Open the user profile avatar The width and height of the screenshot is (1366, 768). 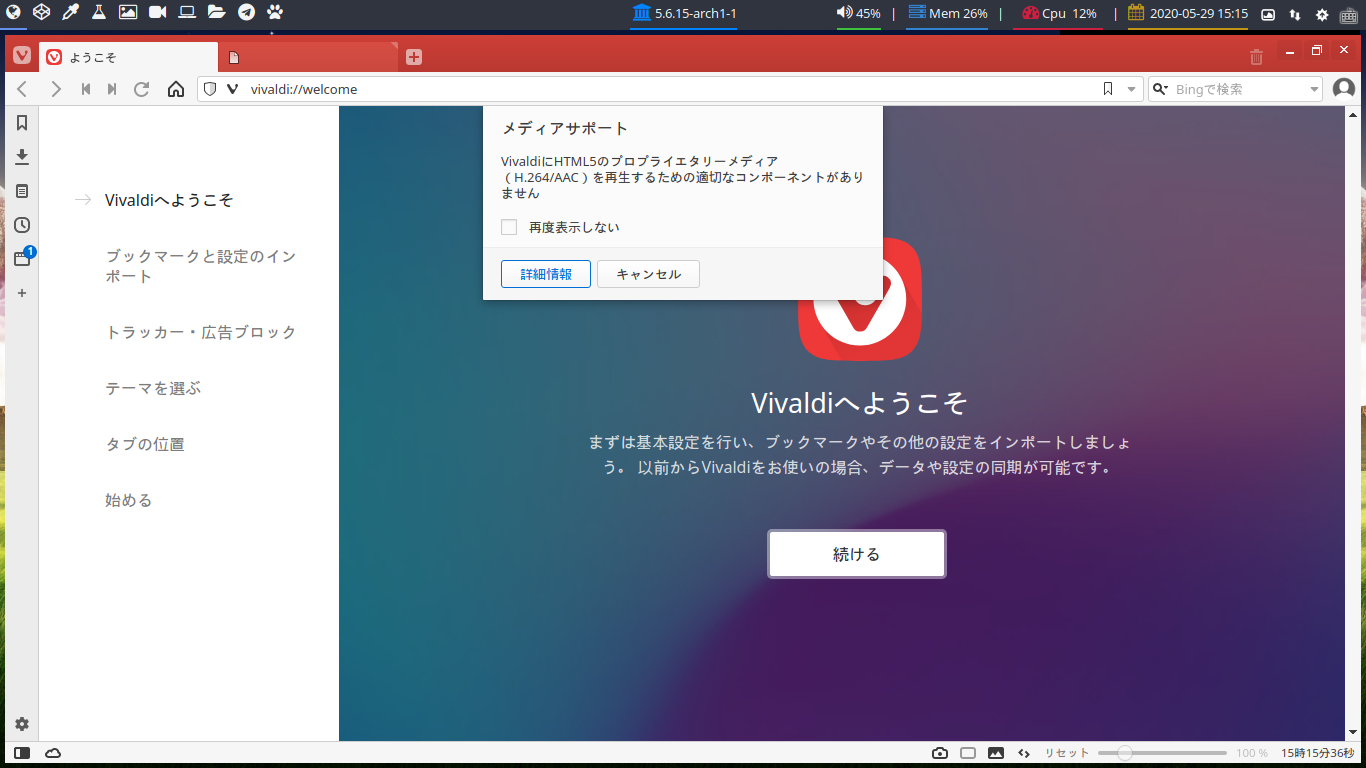1344,89
